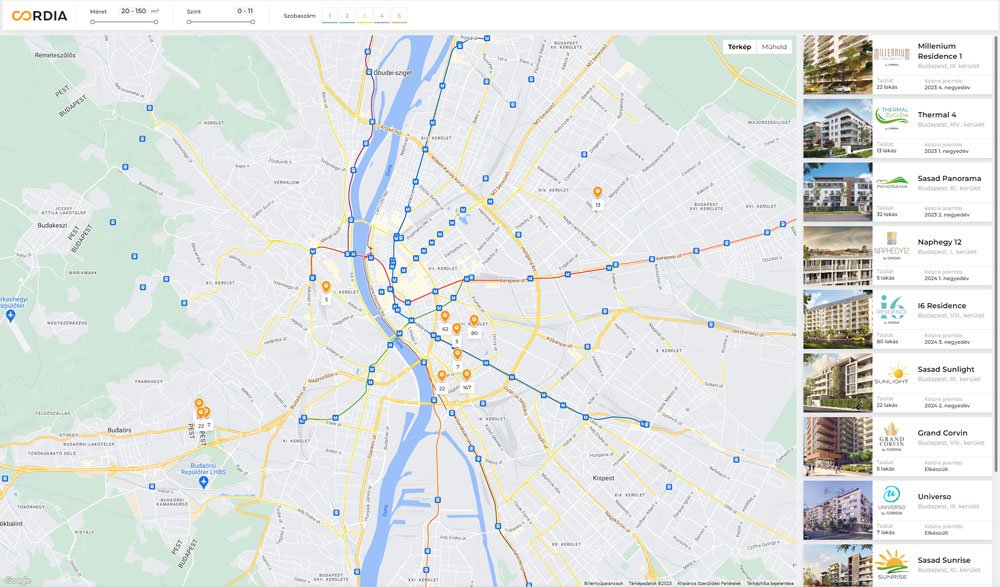Viewport: 1000px width, 587px height.
Task: Click the Thermal Zugló 4 project logo
Action: [891, 116]
